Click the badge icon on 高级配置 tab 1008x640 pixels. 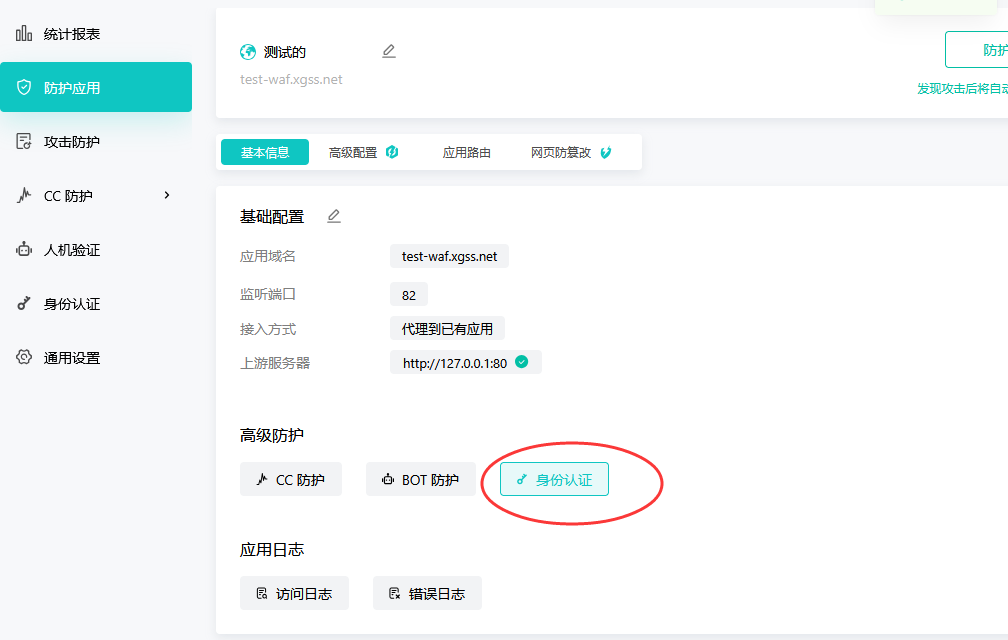[x=392, y=152]
